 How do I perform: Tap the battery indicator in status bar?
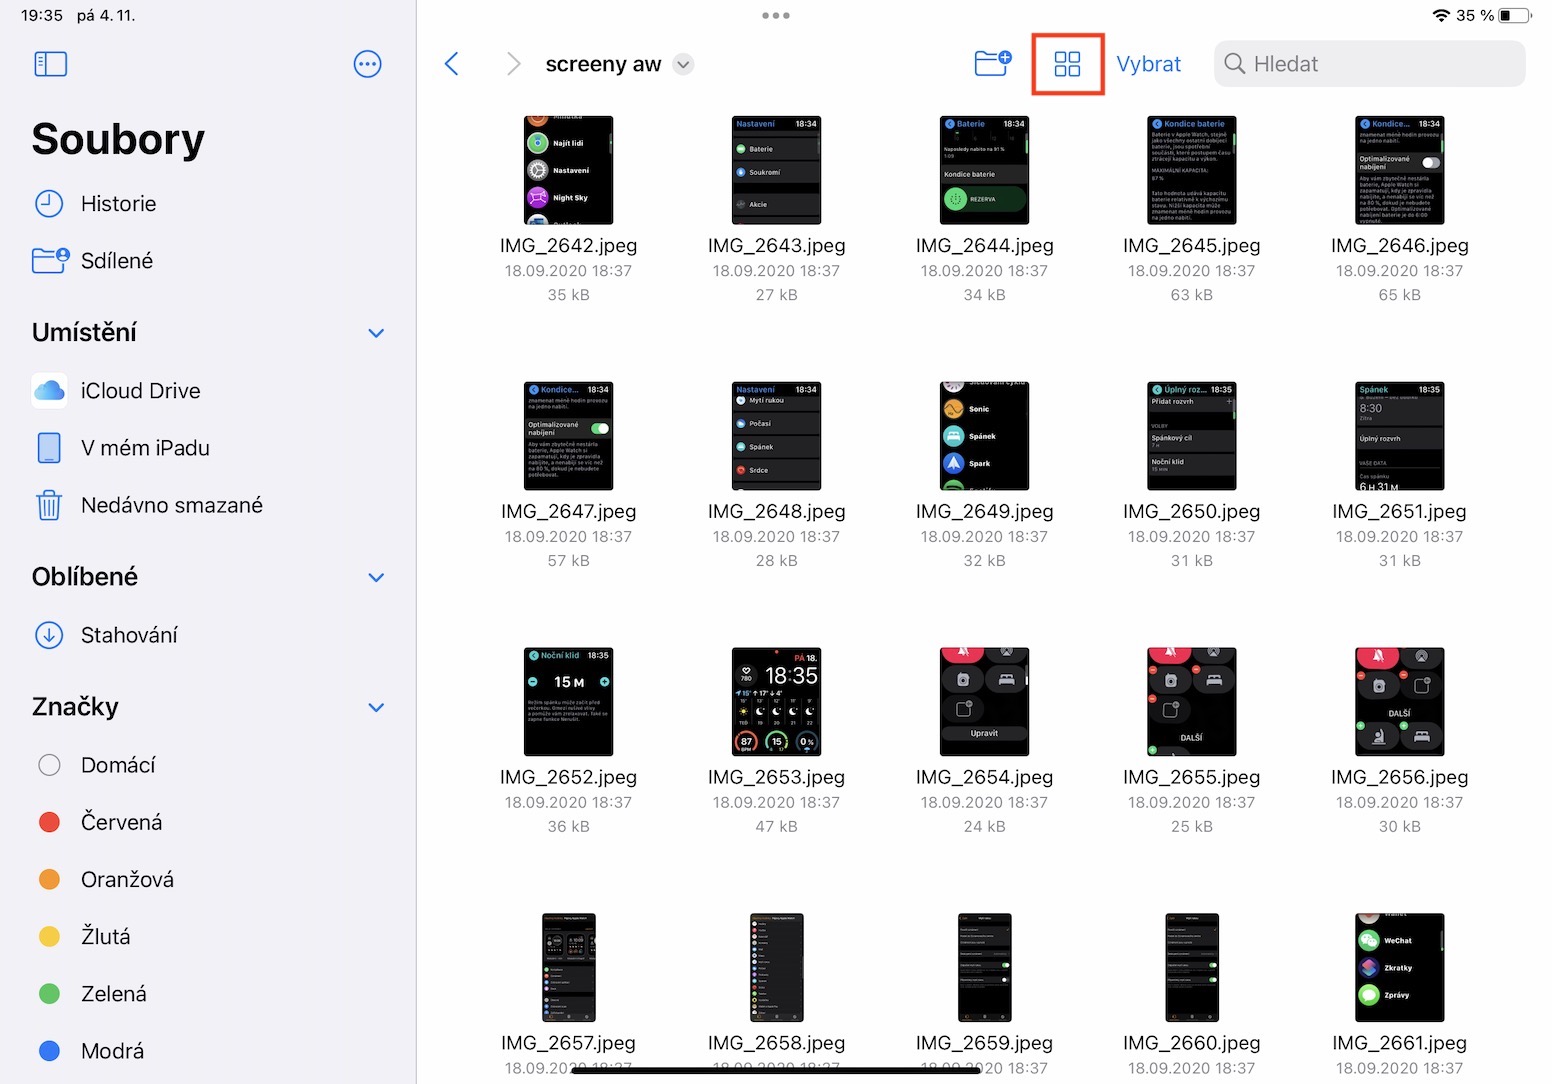point(1515,15)
